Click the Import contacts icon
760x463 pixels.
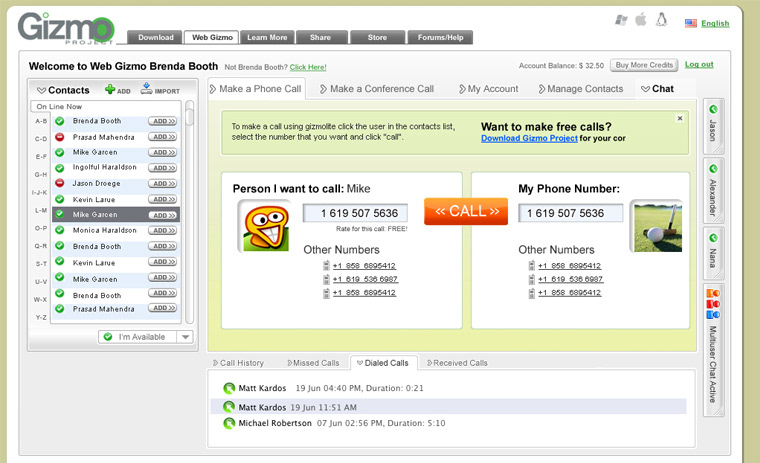tap(146, 88)
